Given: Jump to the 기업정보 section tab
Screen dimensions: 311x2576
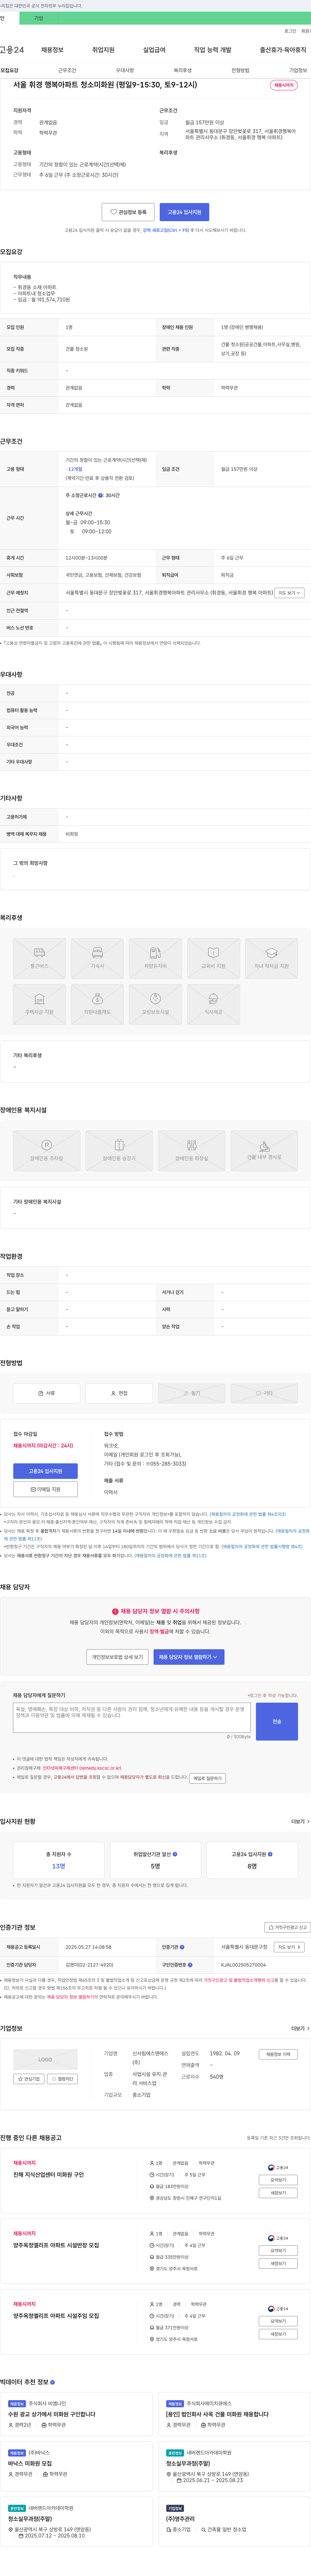Looking at the screenshot, I should pyautogui.click(x=298, y=71).
